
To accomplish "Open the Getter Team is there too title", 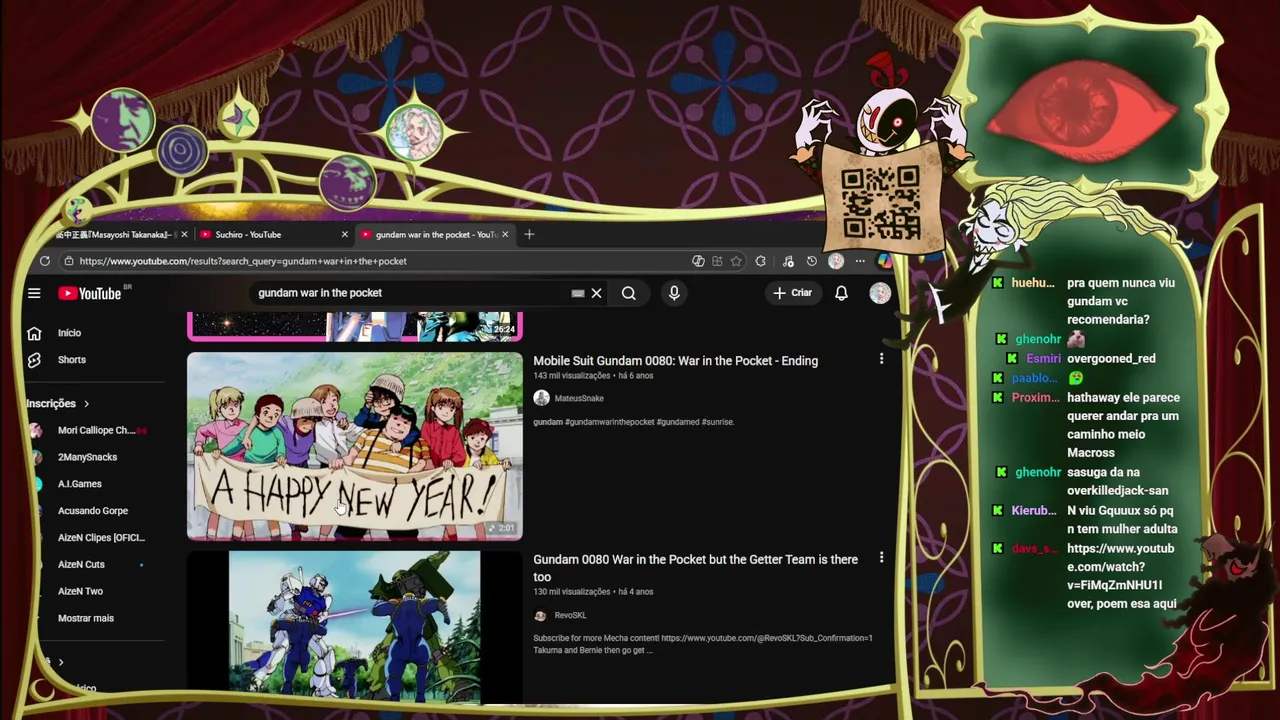I will (x=695, y=568).
